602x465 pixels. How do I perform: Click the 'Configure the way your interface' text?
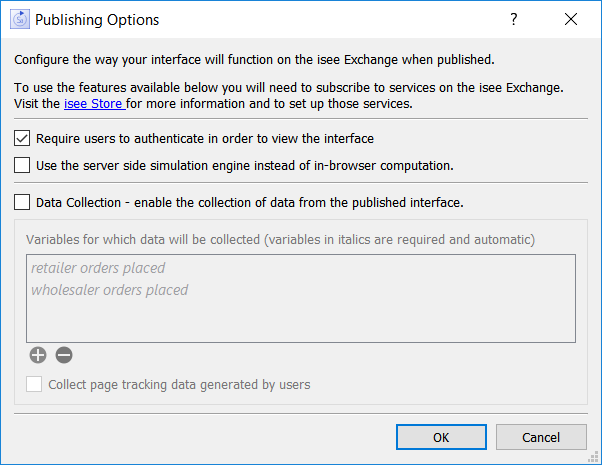click(x=255, y=58)
